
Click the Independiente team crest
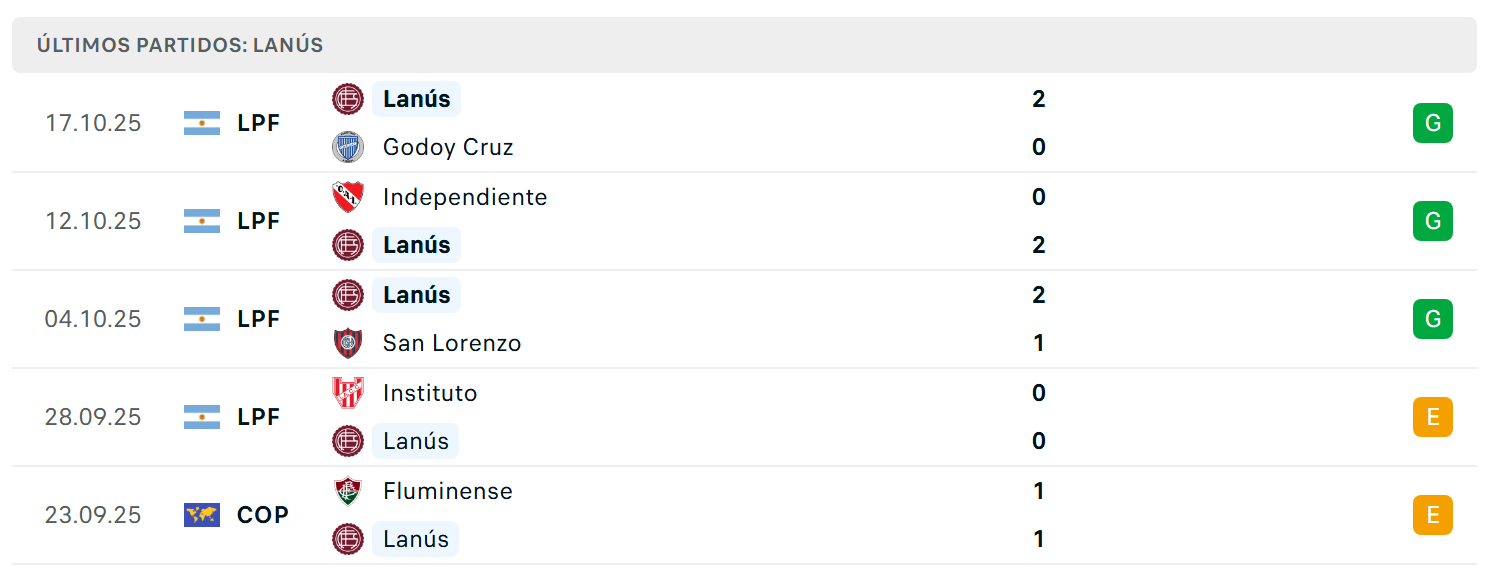pos(348,197)
